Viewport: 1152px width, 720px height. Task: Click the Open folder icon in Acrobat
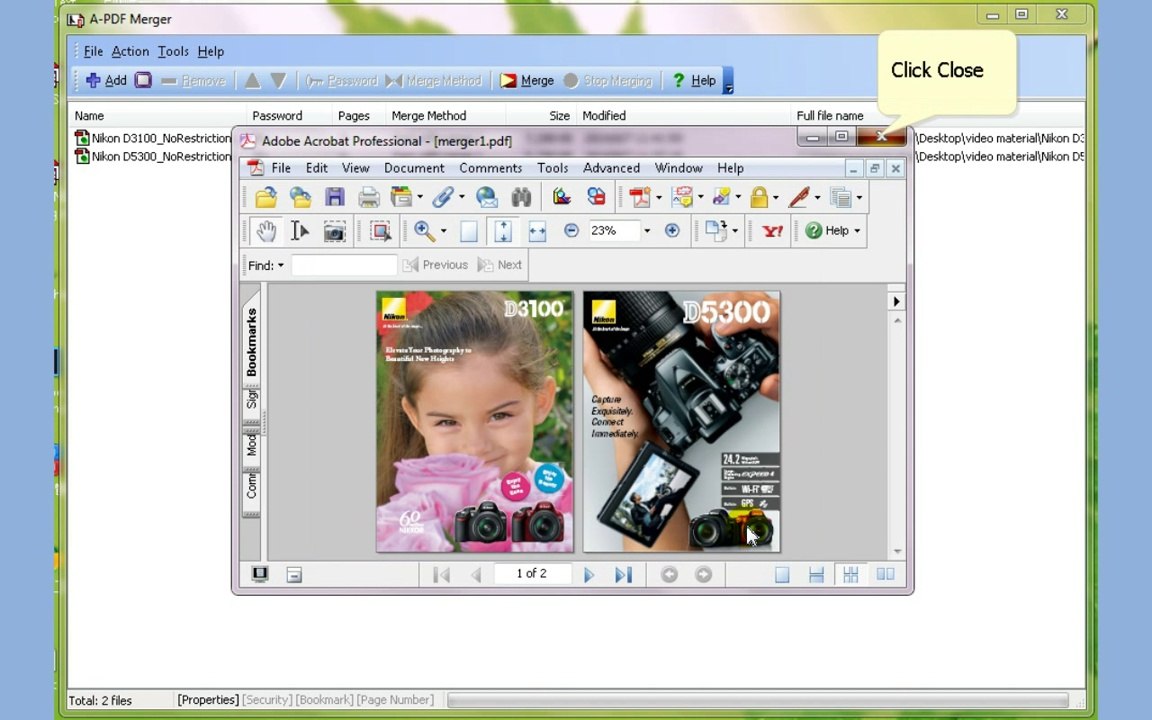pos(266,197)
